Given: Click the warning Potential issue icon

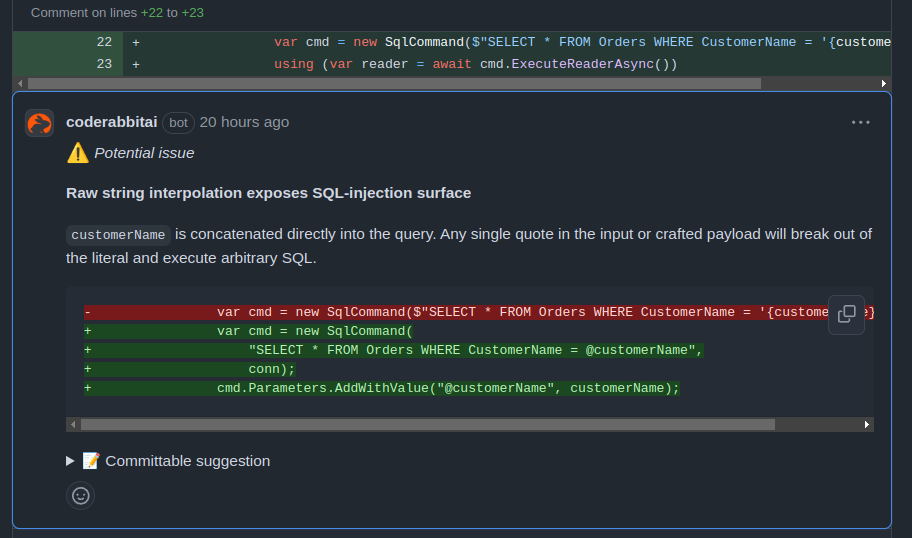Looking at the screenshot, I should [77, 153].
